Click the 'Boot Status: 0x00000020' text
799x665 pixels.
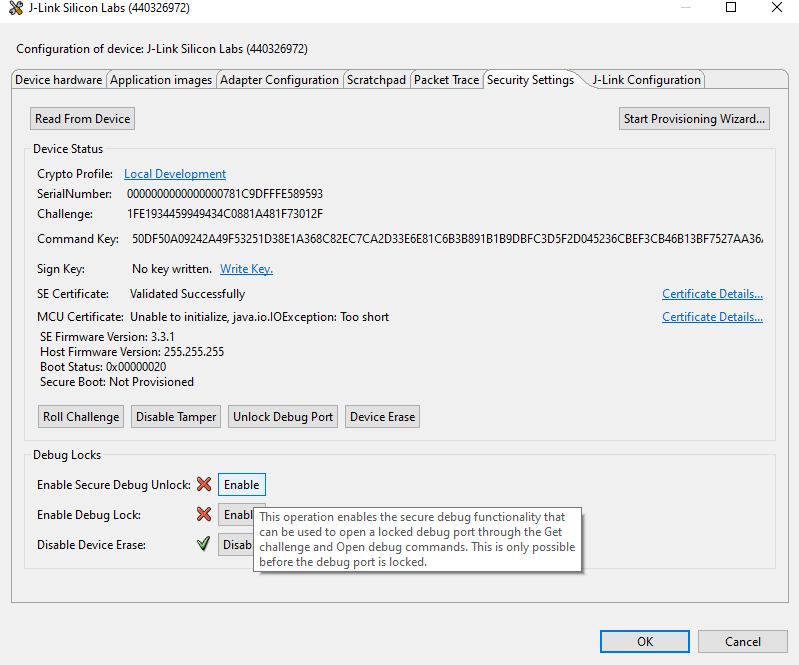pos(103,367)
